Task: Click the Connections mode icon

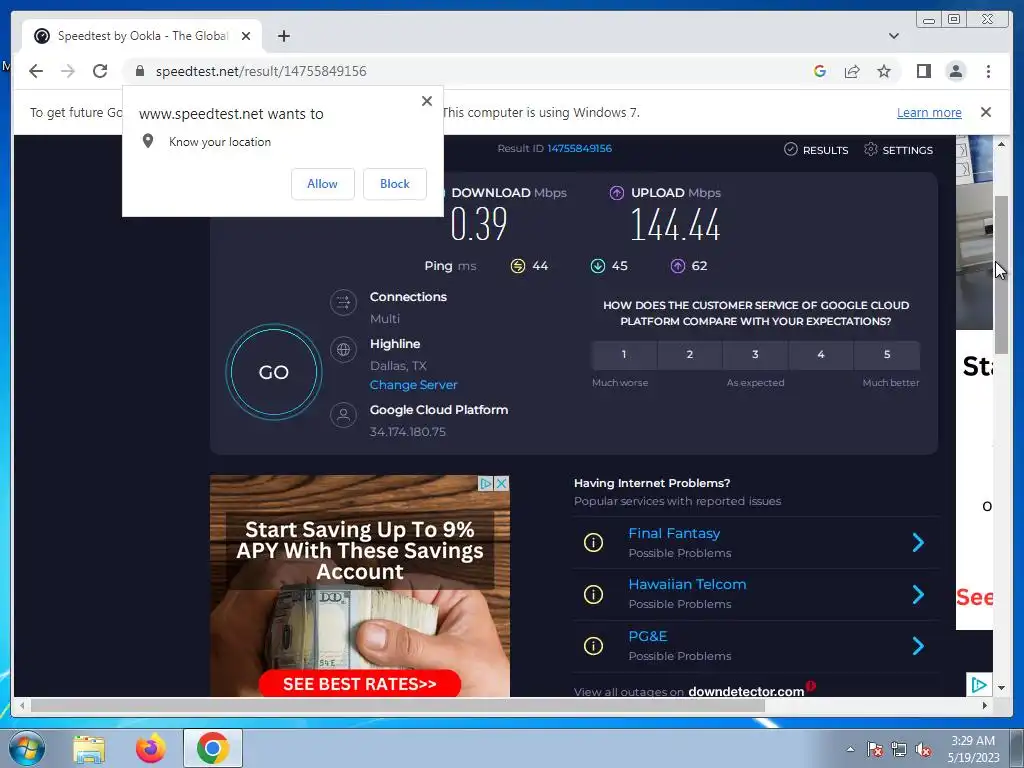Action: click(x=344, y=302)
